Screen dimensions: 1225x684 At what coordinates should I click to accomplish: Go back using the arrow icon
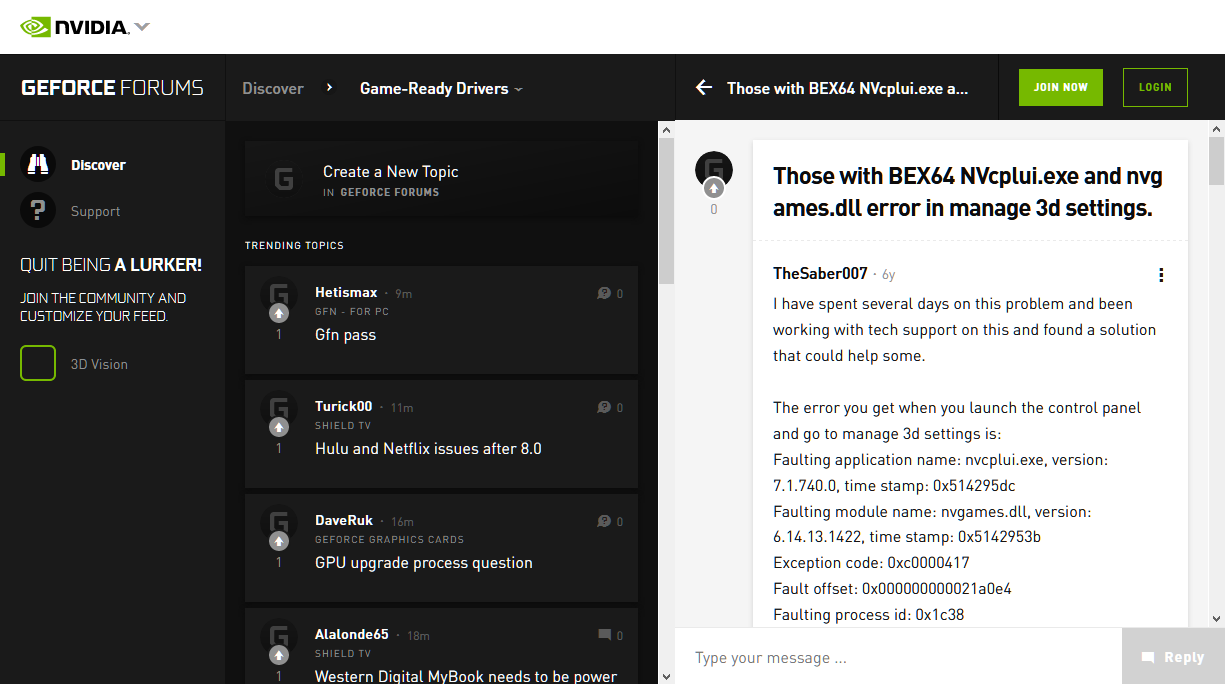pos(704,88)
